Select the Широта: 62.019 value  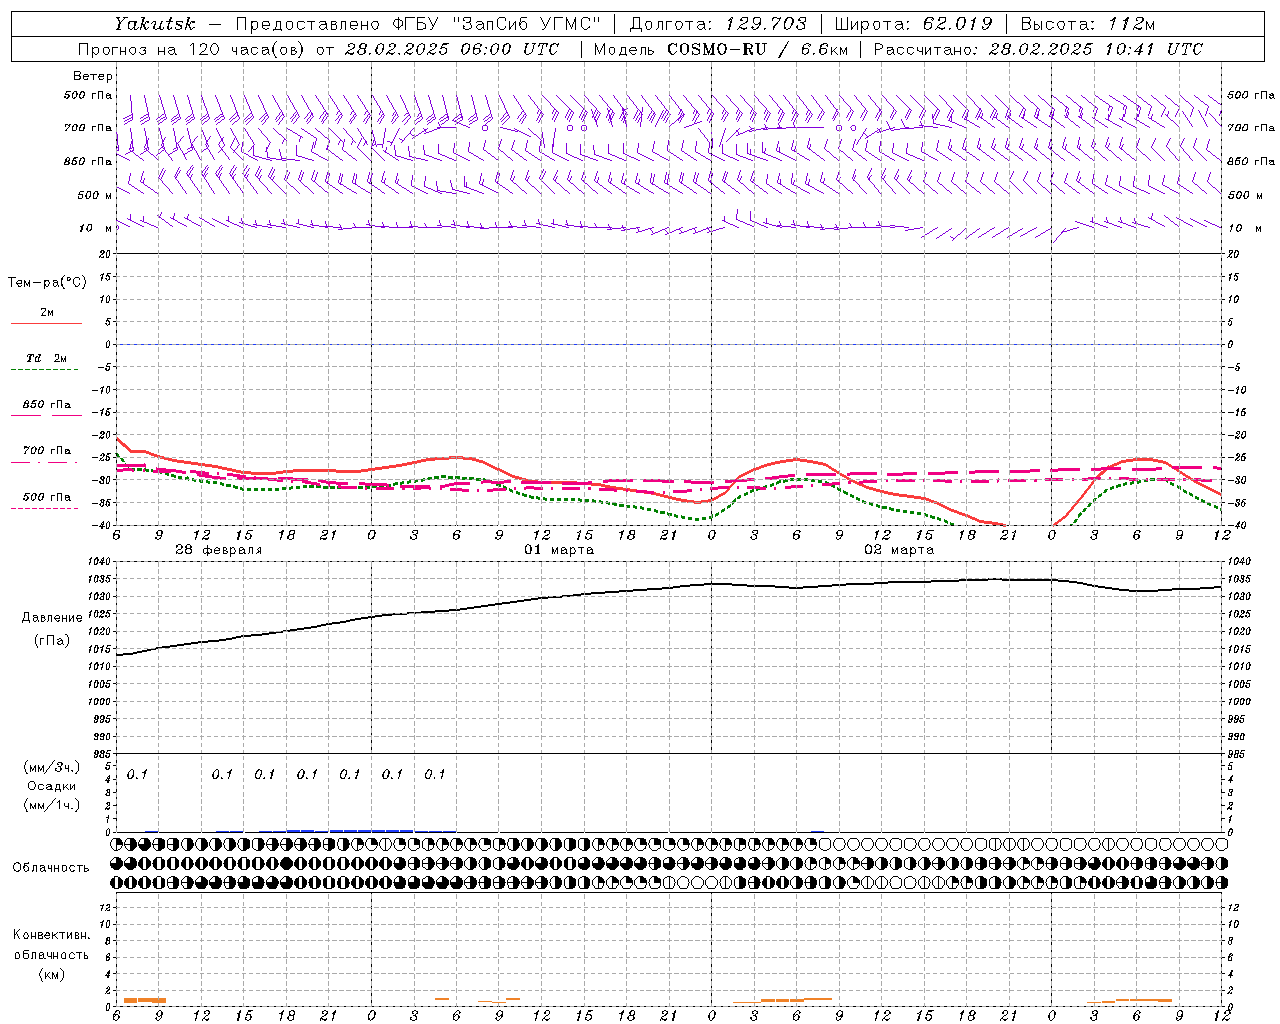pos(913,24)
